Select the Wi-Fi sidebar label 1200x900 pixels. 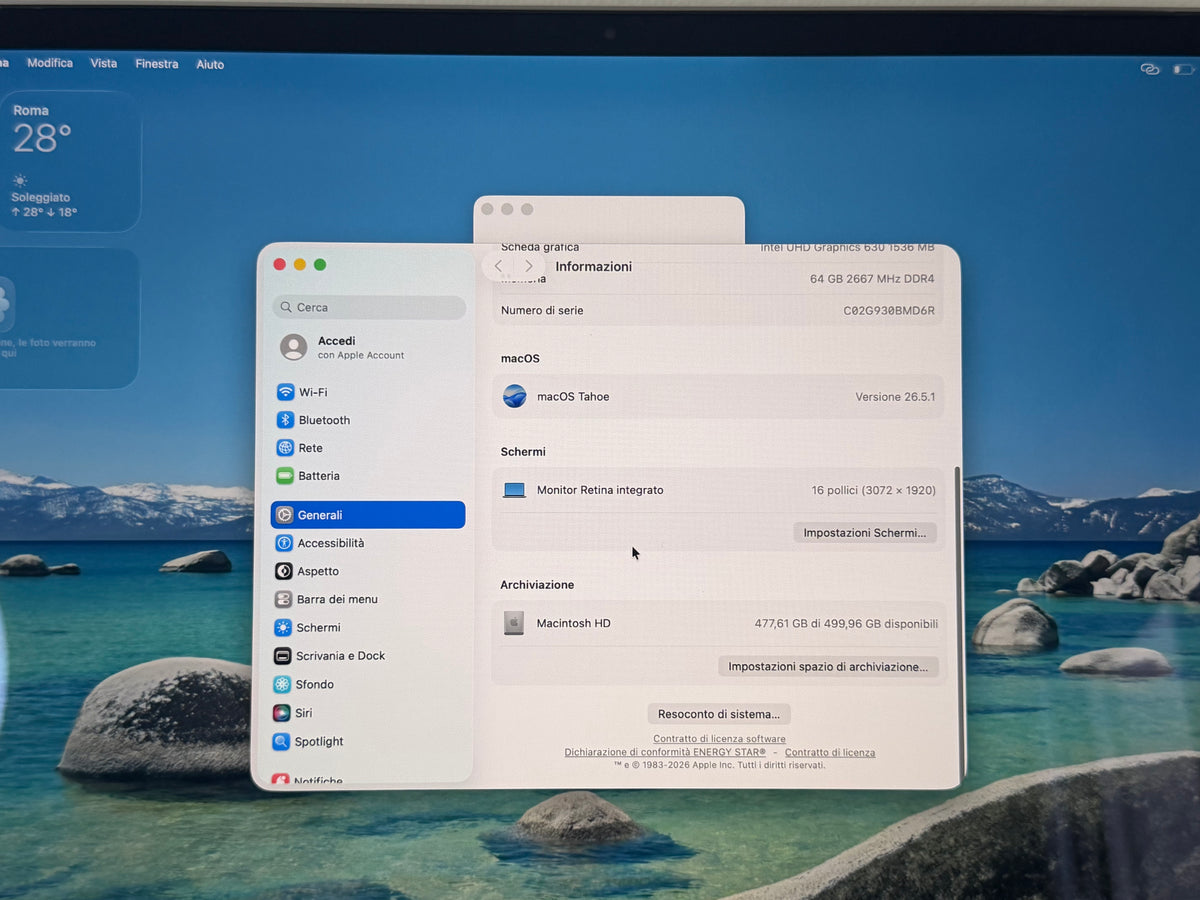coord(313,392)
